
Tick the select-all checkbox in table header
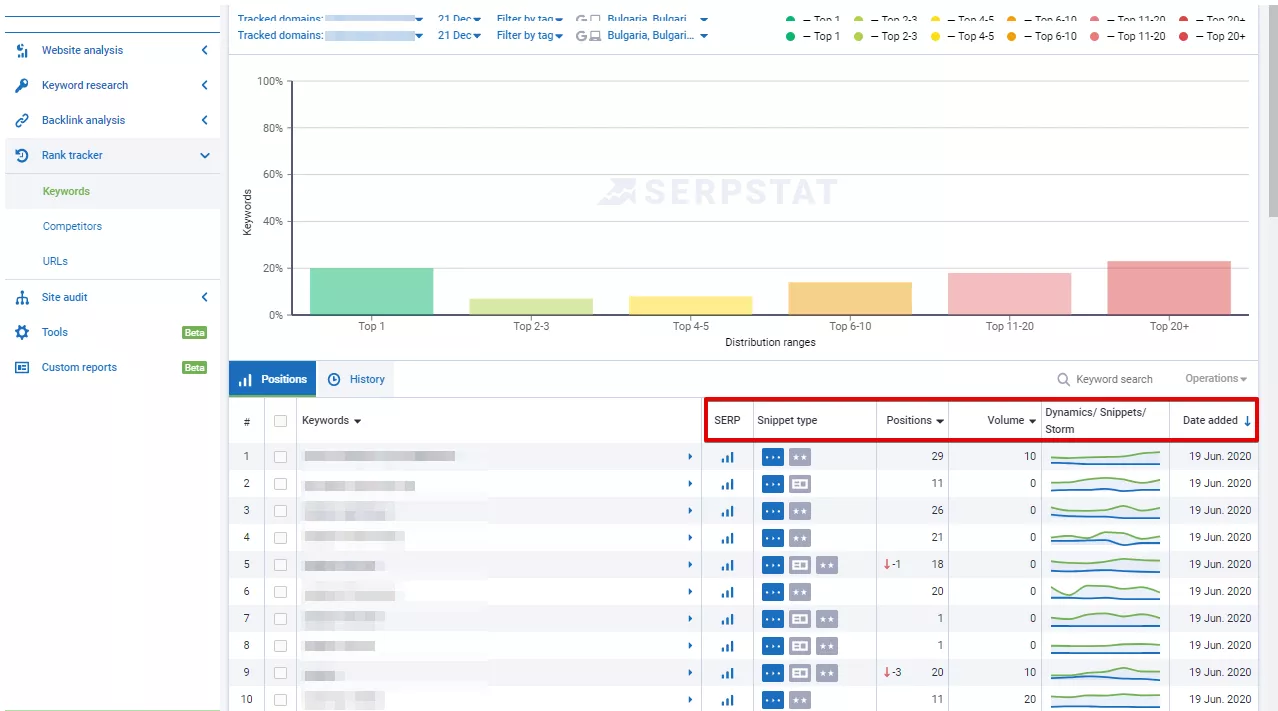coord(280,421)
